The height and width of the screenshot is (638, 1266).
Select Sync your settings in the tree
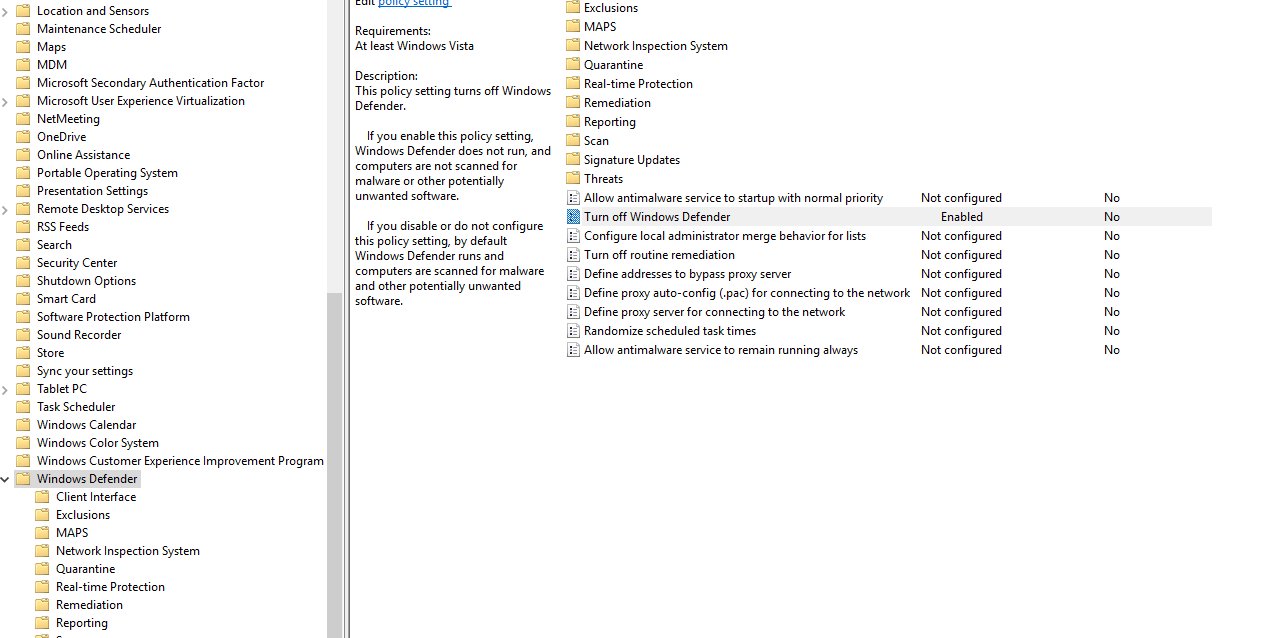[x=85, y=371]
